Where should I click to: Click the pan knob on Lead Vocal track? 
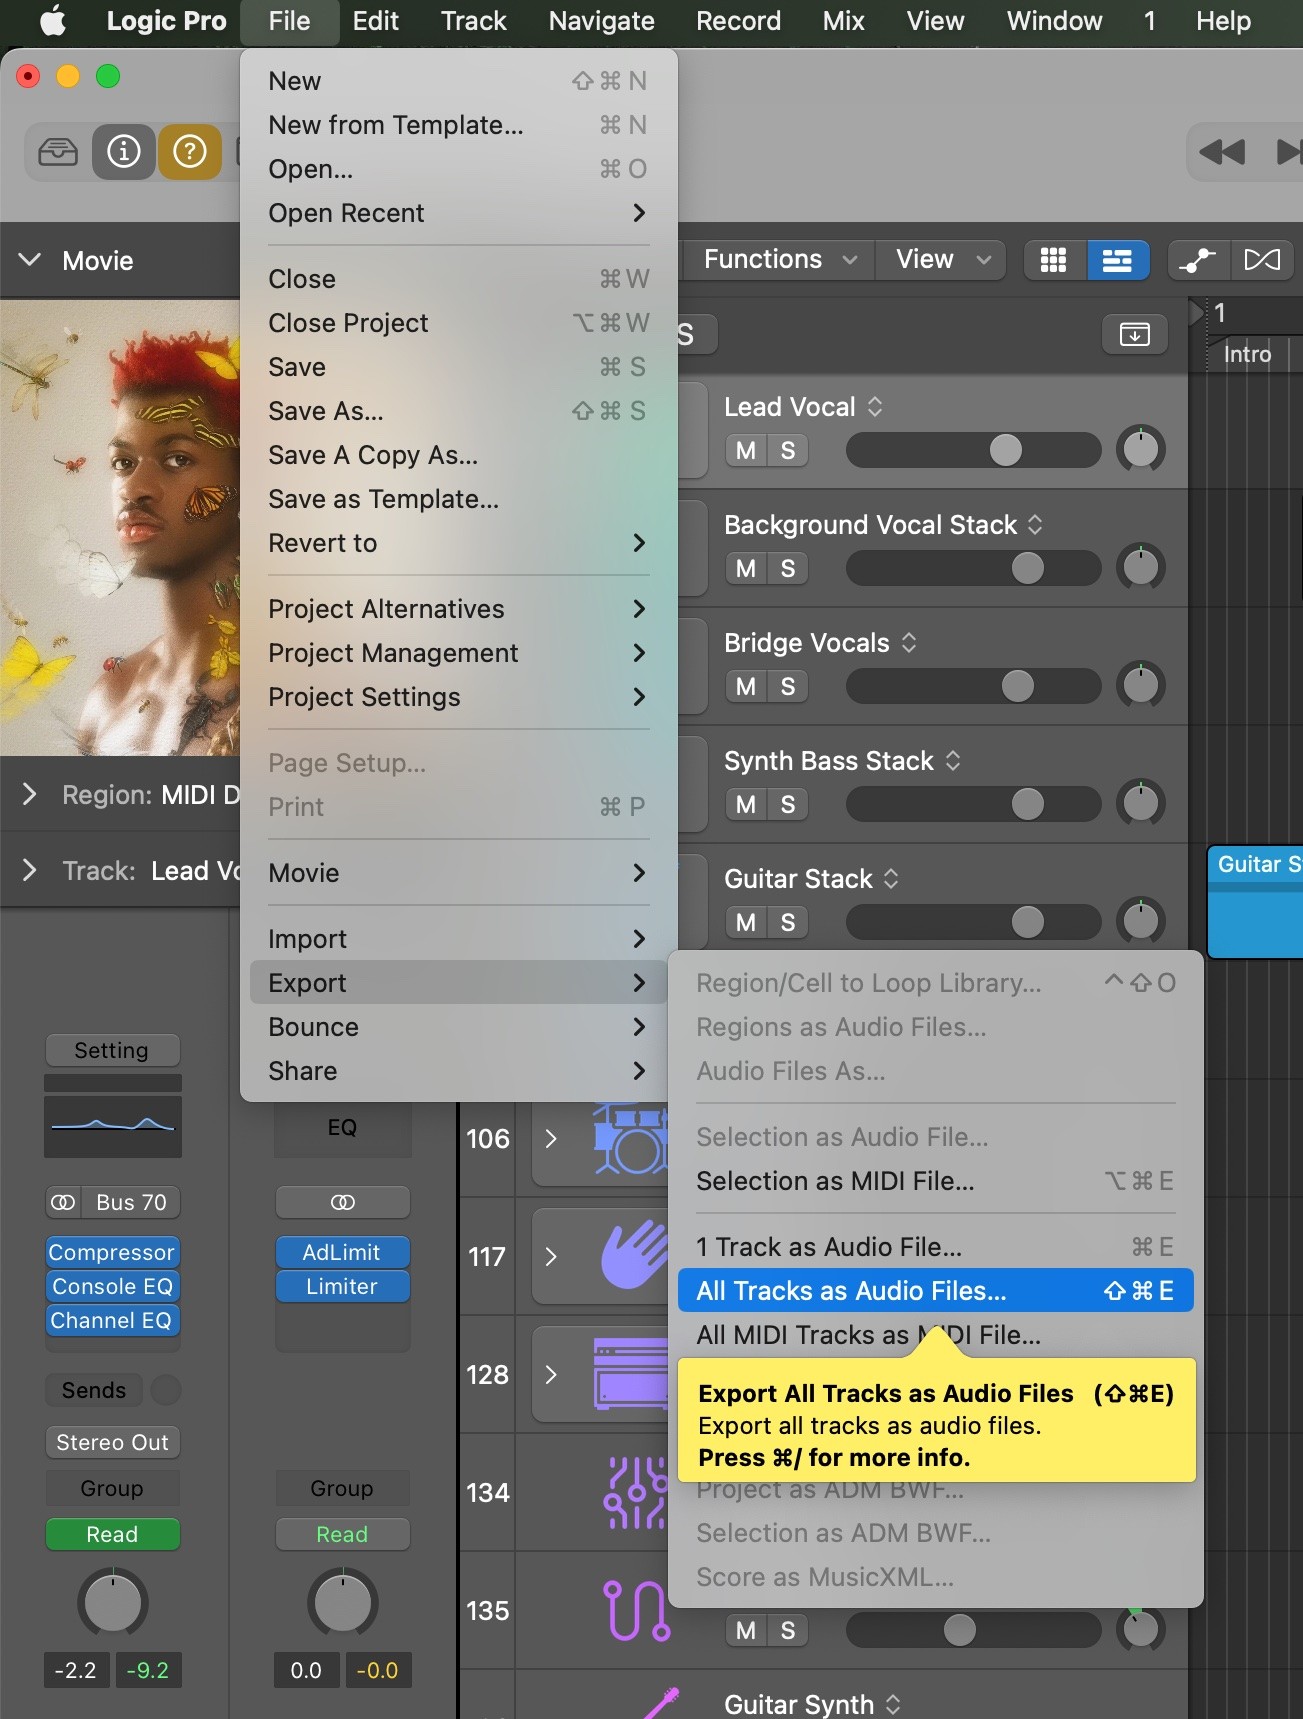click(1141, 449)
